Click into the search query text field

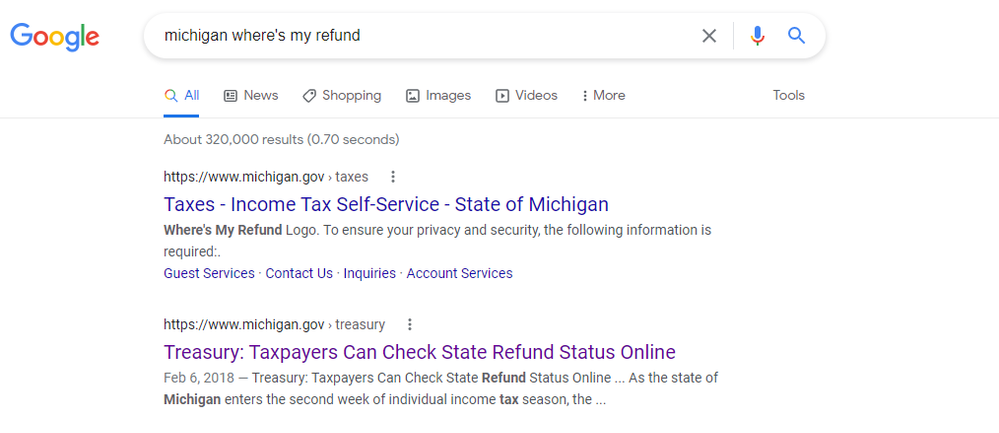pyautogui.click(x=420, y=36)
